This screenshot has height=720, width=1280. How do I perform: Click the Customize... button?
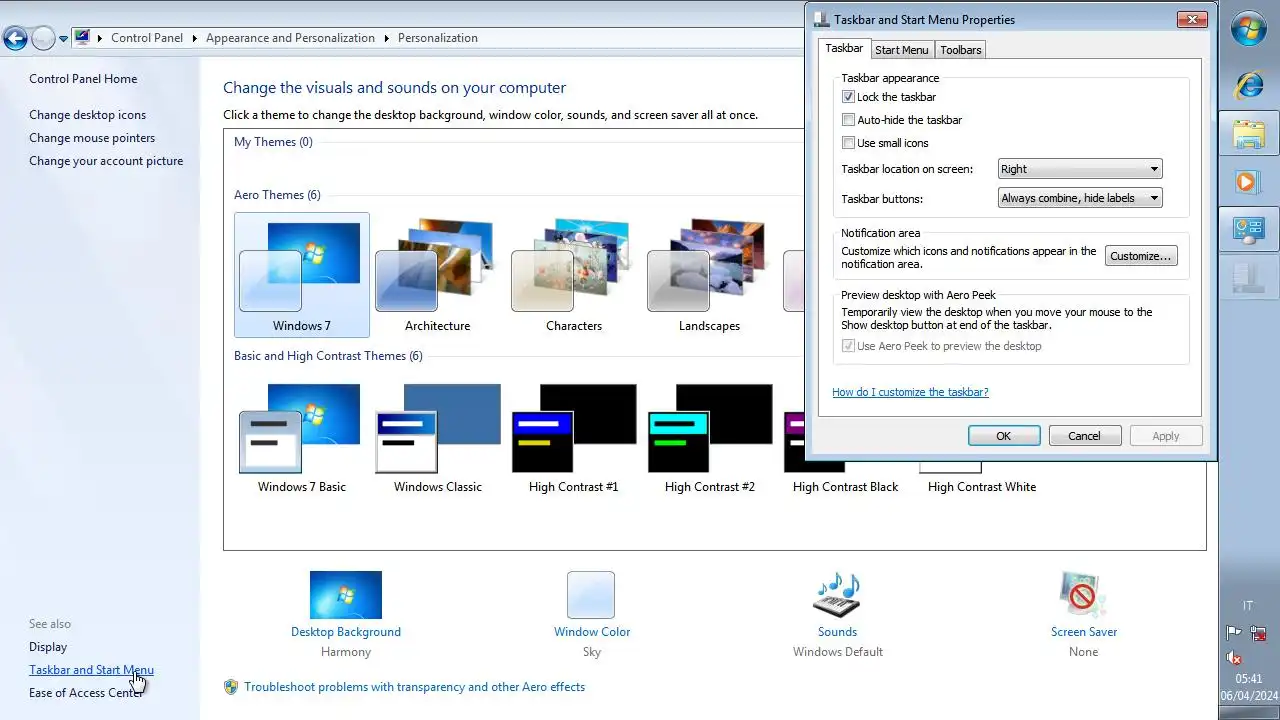tap(1141, 256)
